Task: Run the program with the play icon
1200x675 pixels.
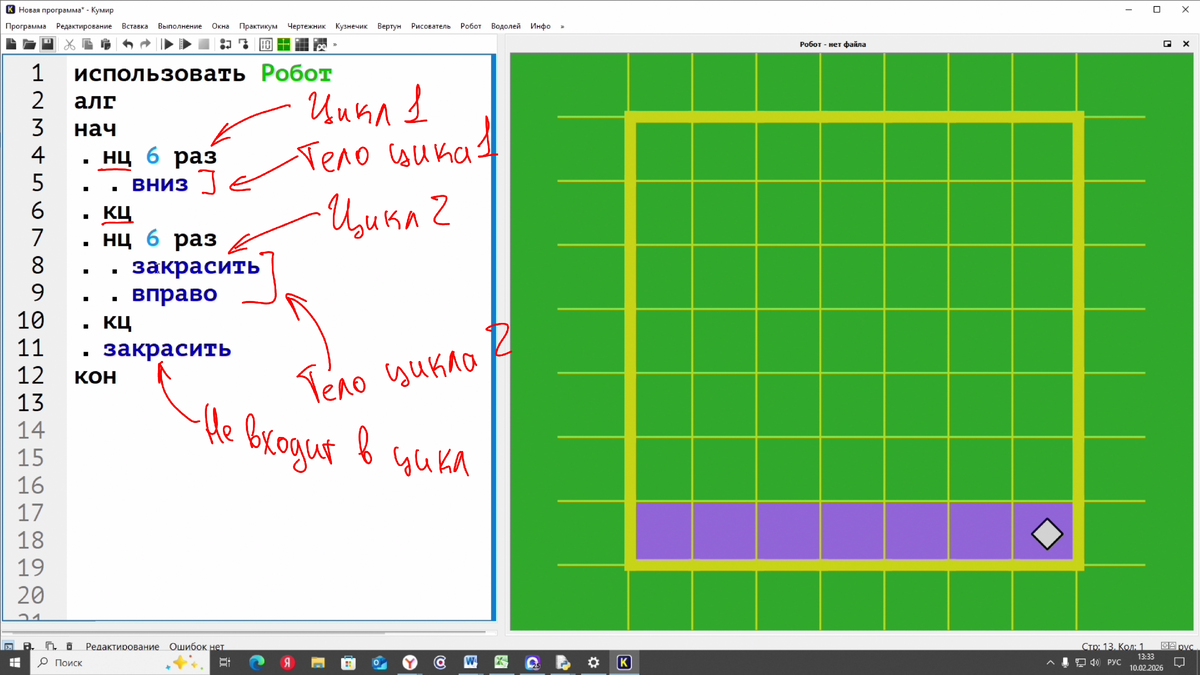Action: 168,44
